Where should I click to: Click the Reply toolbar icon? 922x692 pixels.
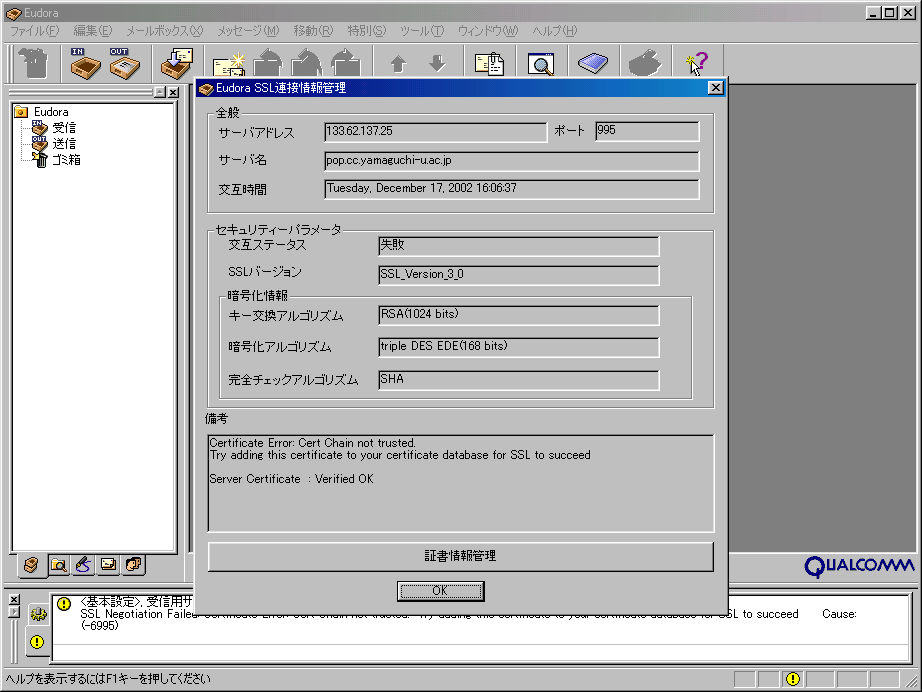coord(268,63)
